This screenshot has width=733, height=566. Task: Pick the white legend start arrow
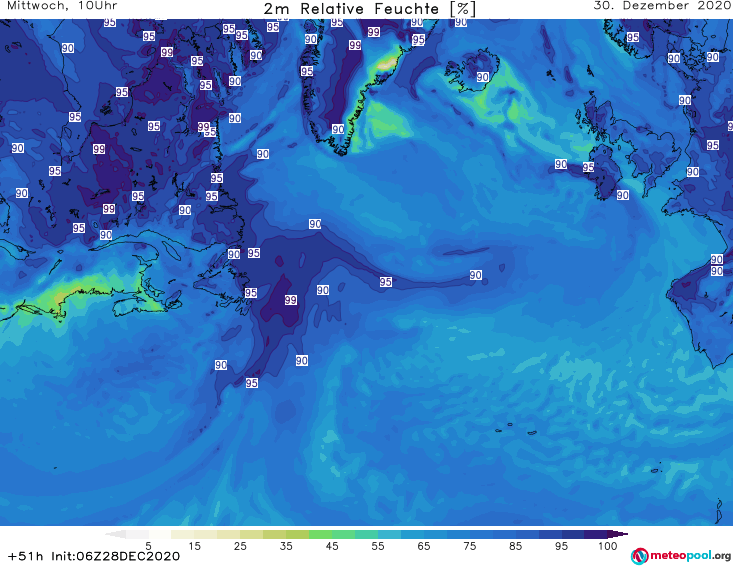pyautogui.click(x=115, y=534)
